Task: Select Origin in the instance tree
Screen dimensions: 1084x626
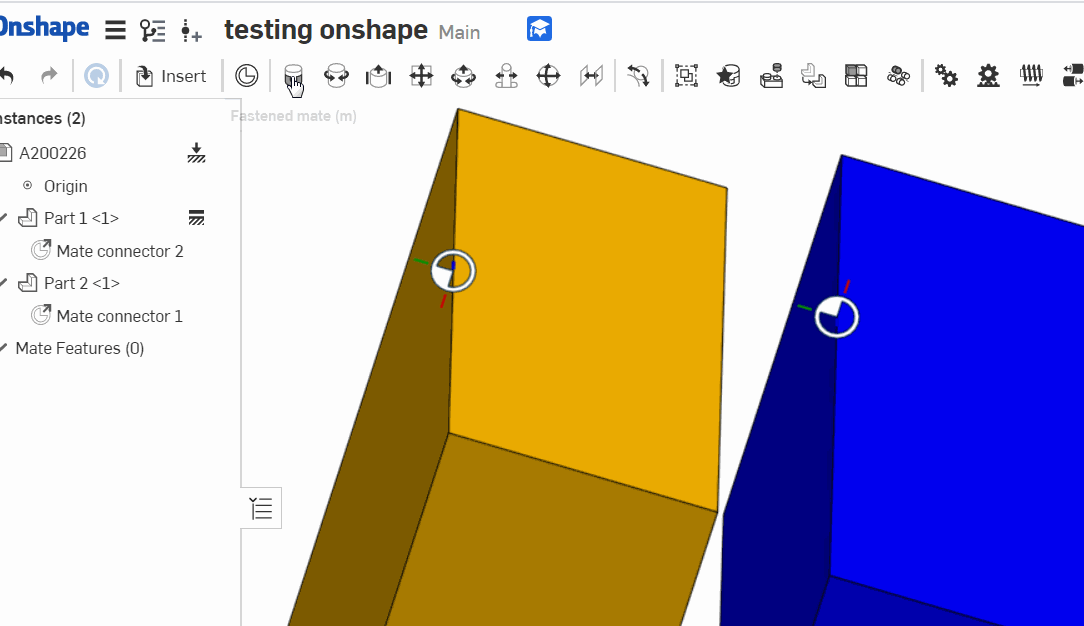Action: coord(66,186)
